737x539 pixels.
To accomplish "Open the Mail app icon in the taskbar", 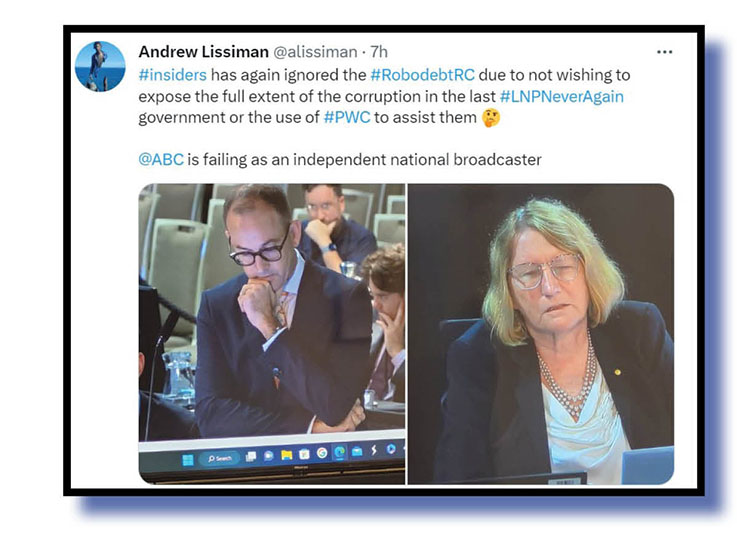I will (x=357, y=452).
